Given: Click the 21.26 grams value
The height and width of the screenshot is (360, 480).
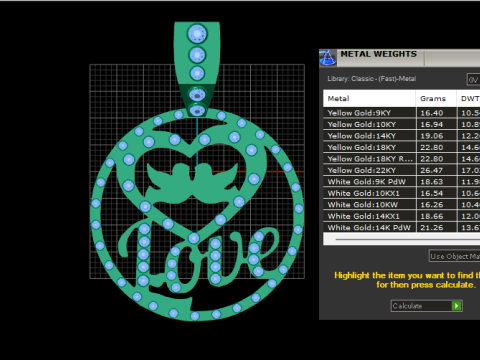Looking at the screenshot, I should coord(432,228).
